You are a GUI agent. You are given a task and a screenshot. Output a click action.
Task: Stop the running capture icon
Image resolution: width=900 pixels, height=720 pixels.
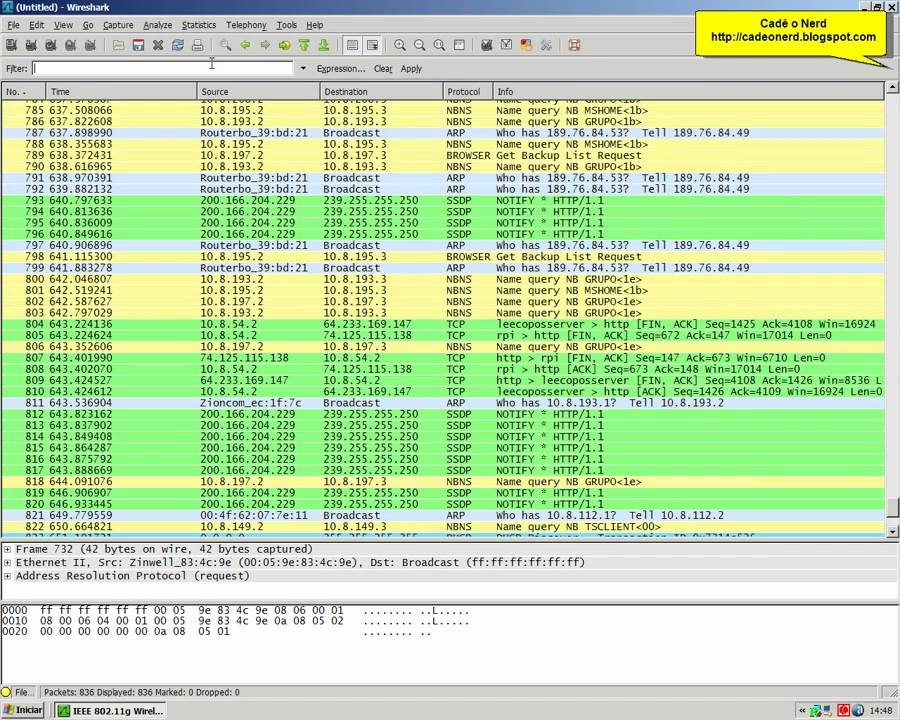[x=71, y=45]
